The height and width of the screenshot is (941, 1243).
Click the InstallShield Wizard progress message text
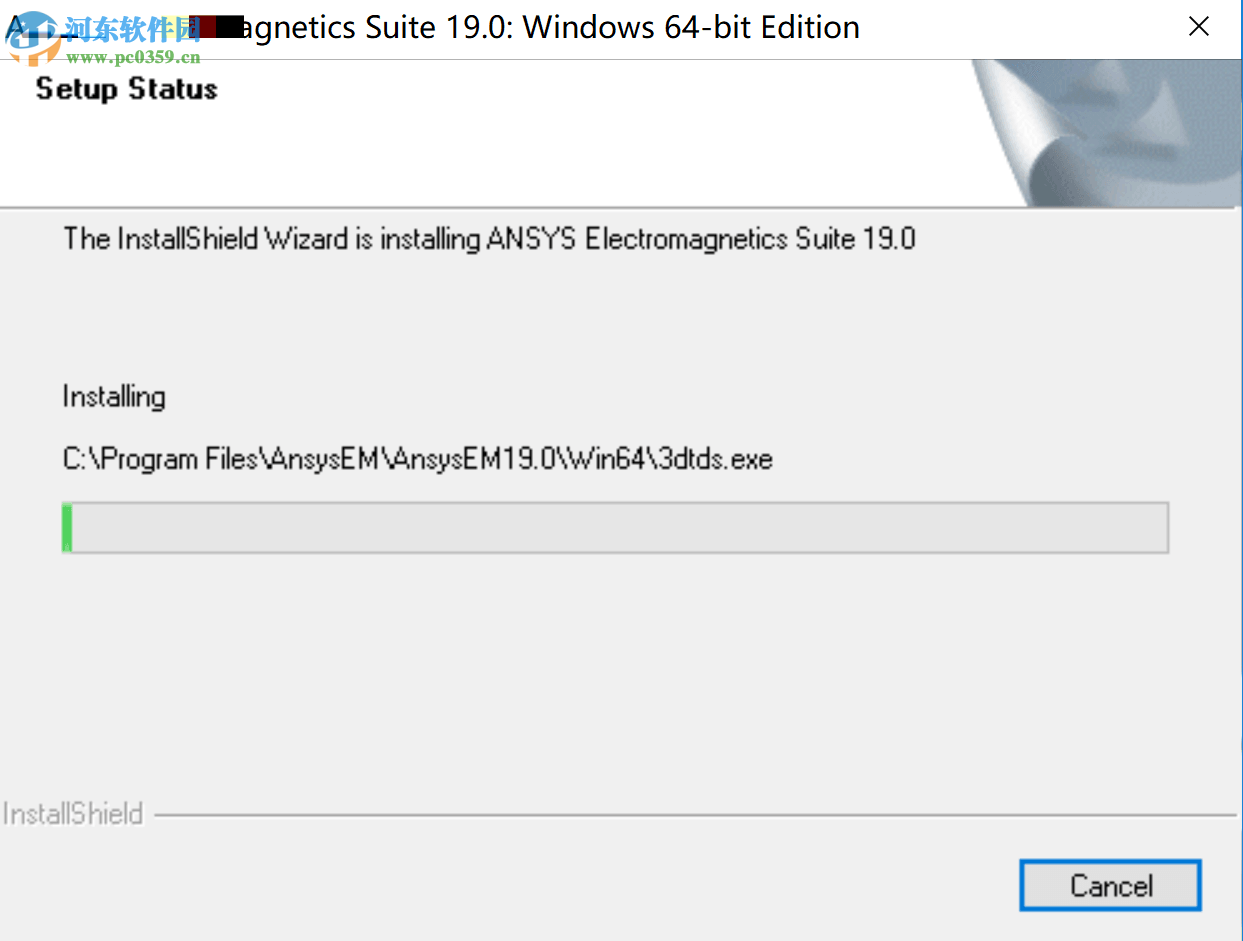pyautogui.click(x=489, y=239)
